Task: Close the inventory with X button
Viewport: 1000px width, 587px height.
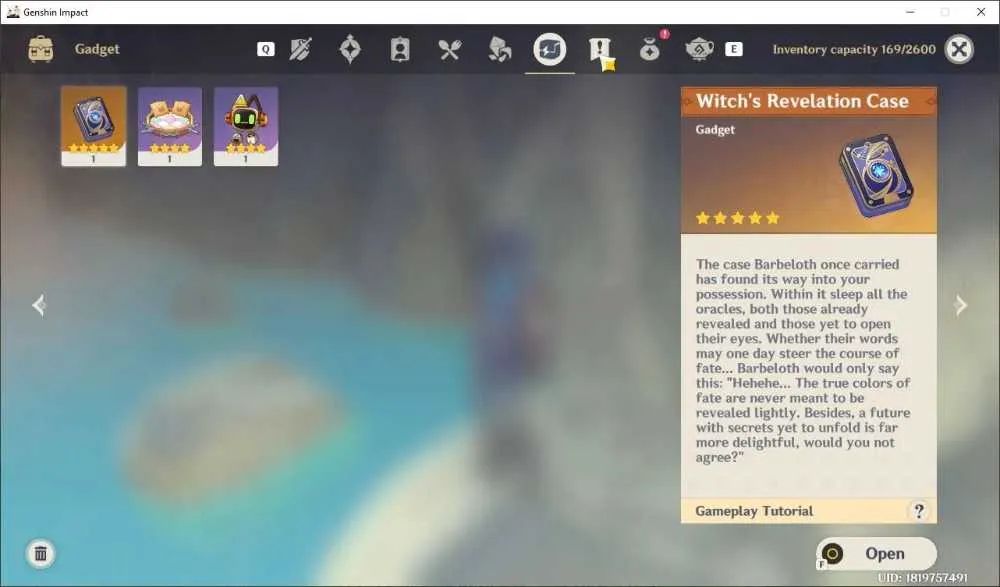Action: click(959, 49)
